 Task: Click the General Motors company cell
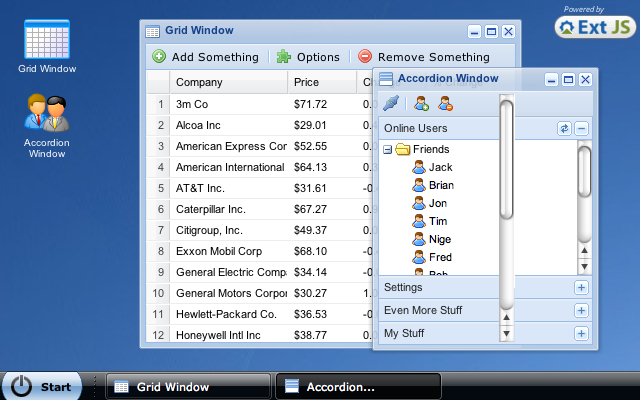(x=229, y=293)
